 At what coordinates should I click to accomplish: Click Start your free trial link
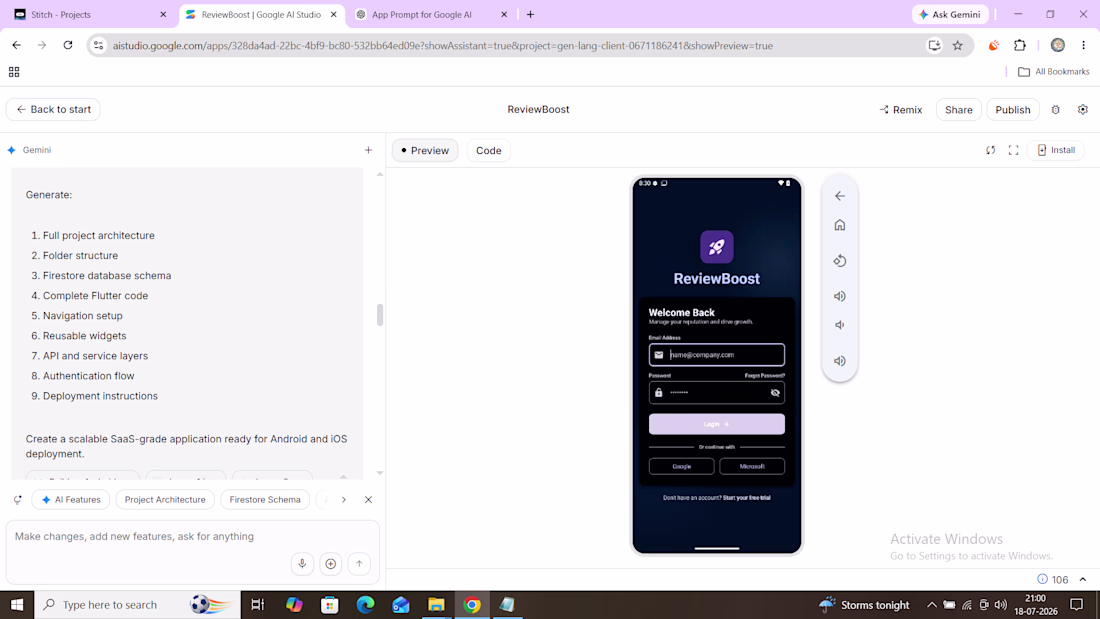(x=746, y=498)
